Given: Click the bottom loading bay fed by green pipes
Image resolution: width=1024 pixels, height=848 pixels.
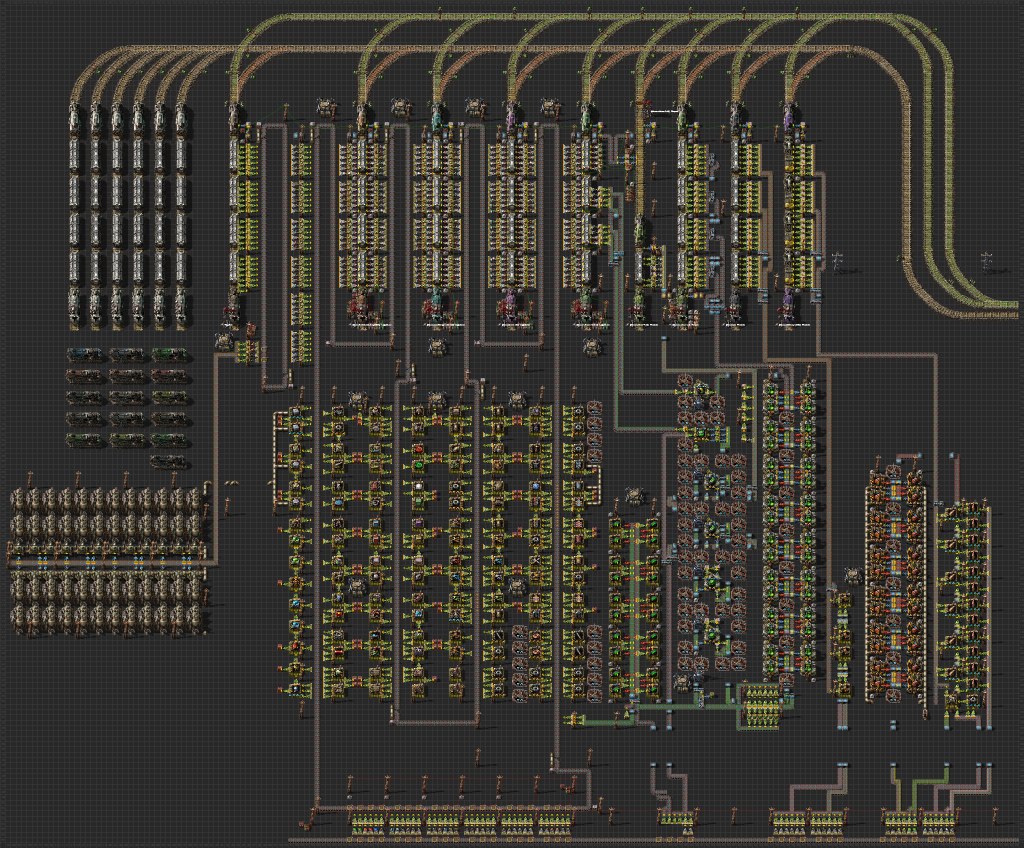Looking at the screenshot, I should pyautogui.click(x=903, y=823).
